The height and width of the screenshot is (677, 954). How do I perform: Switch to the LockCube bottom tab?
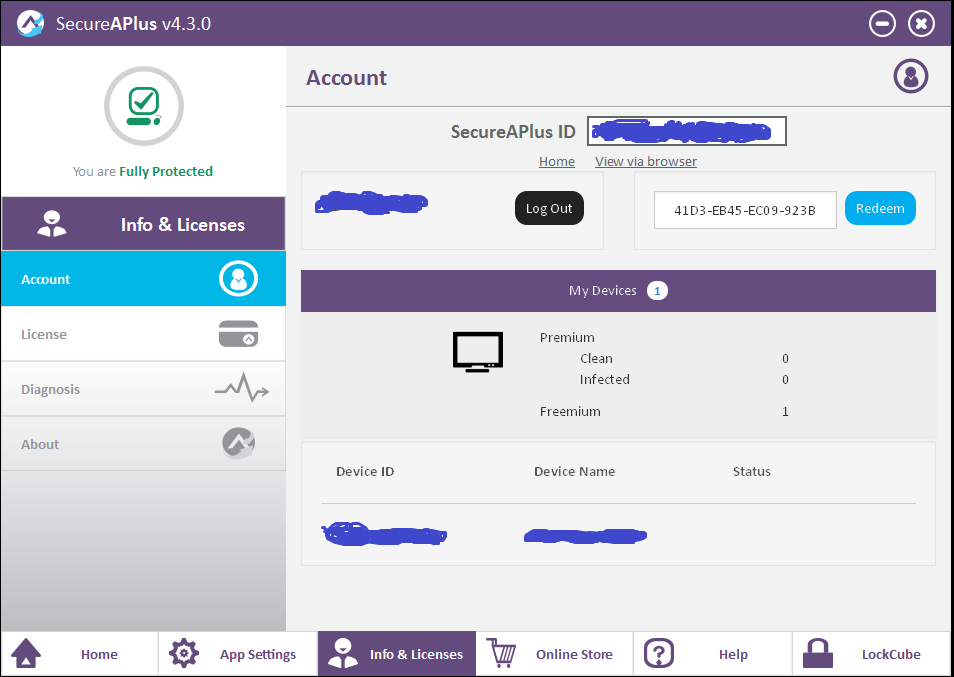tap(872, 653)
